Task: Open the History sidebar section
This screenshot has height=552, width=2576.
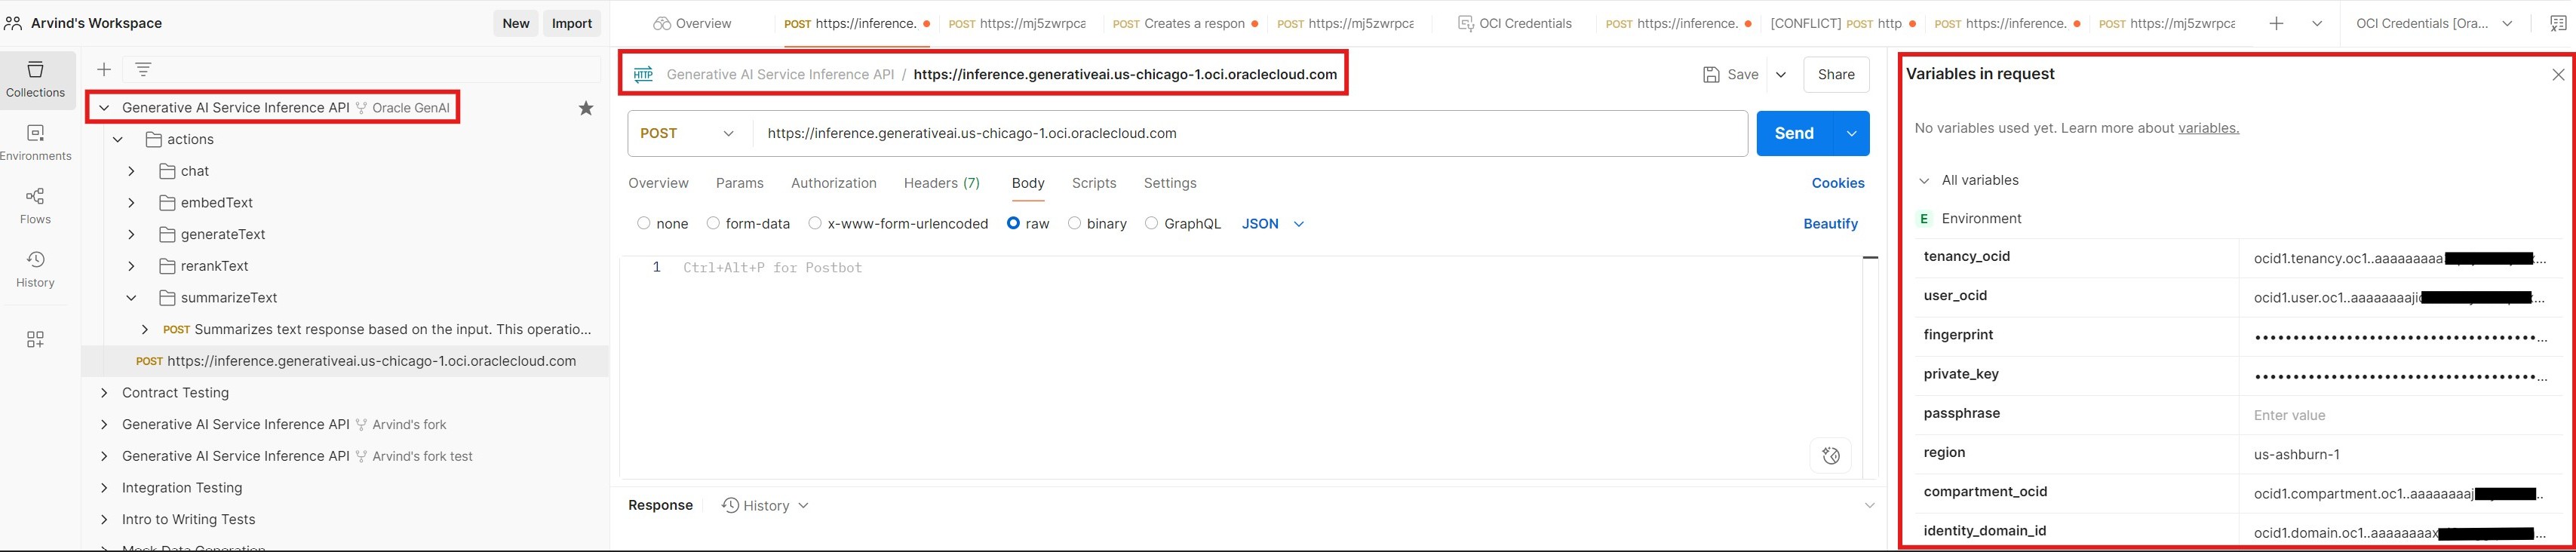Action: [x=35, y=270]
